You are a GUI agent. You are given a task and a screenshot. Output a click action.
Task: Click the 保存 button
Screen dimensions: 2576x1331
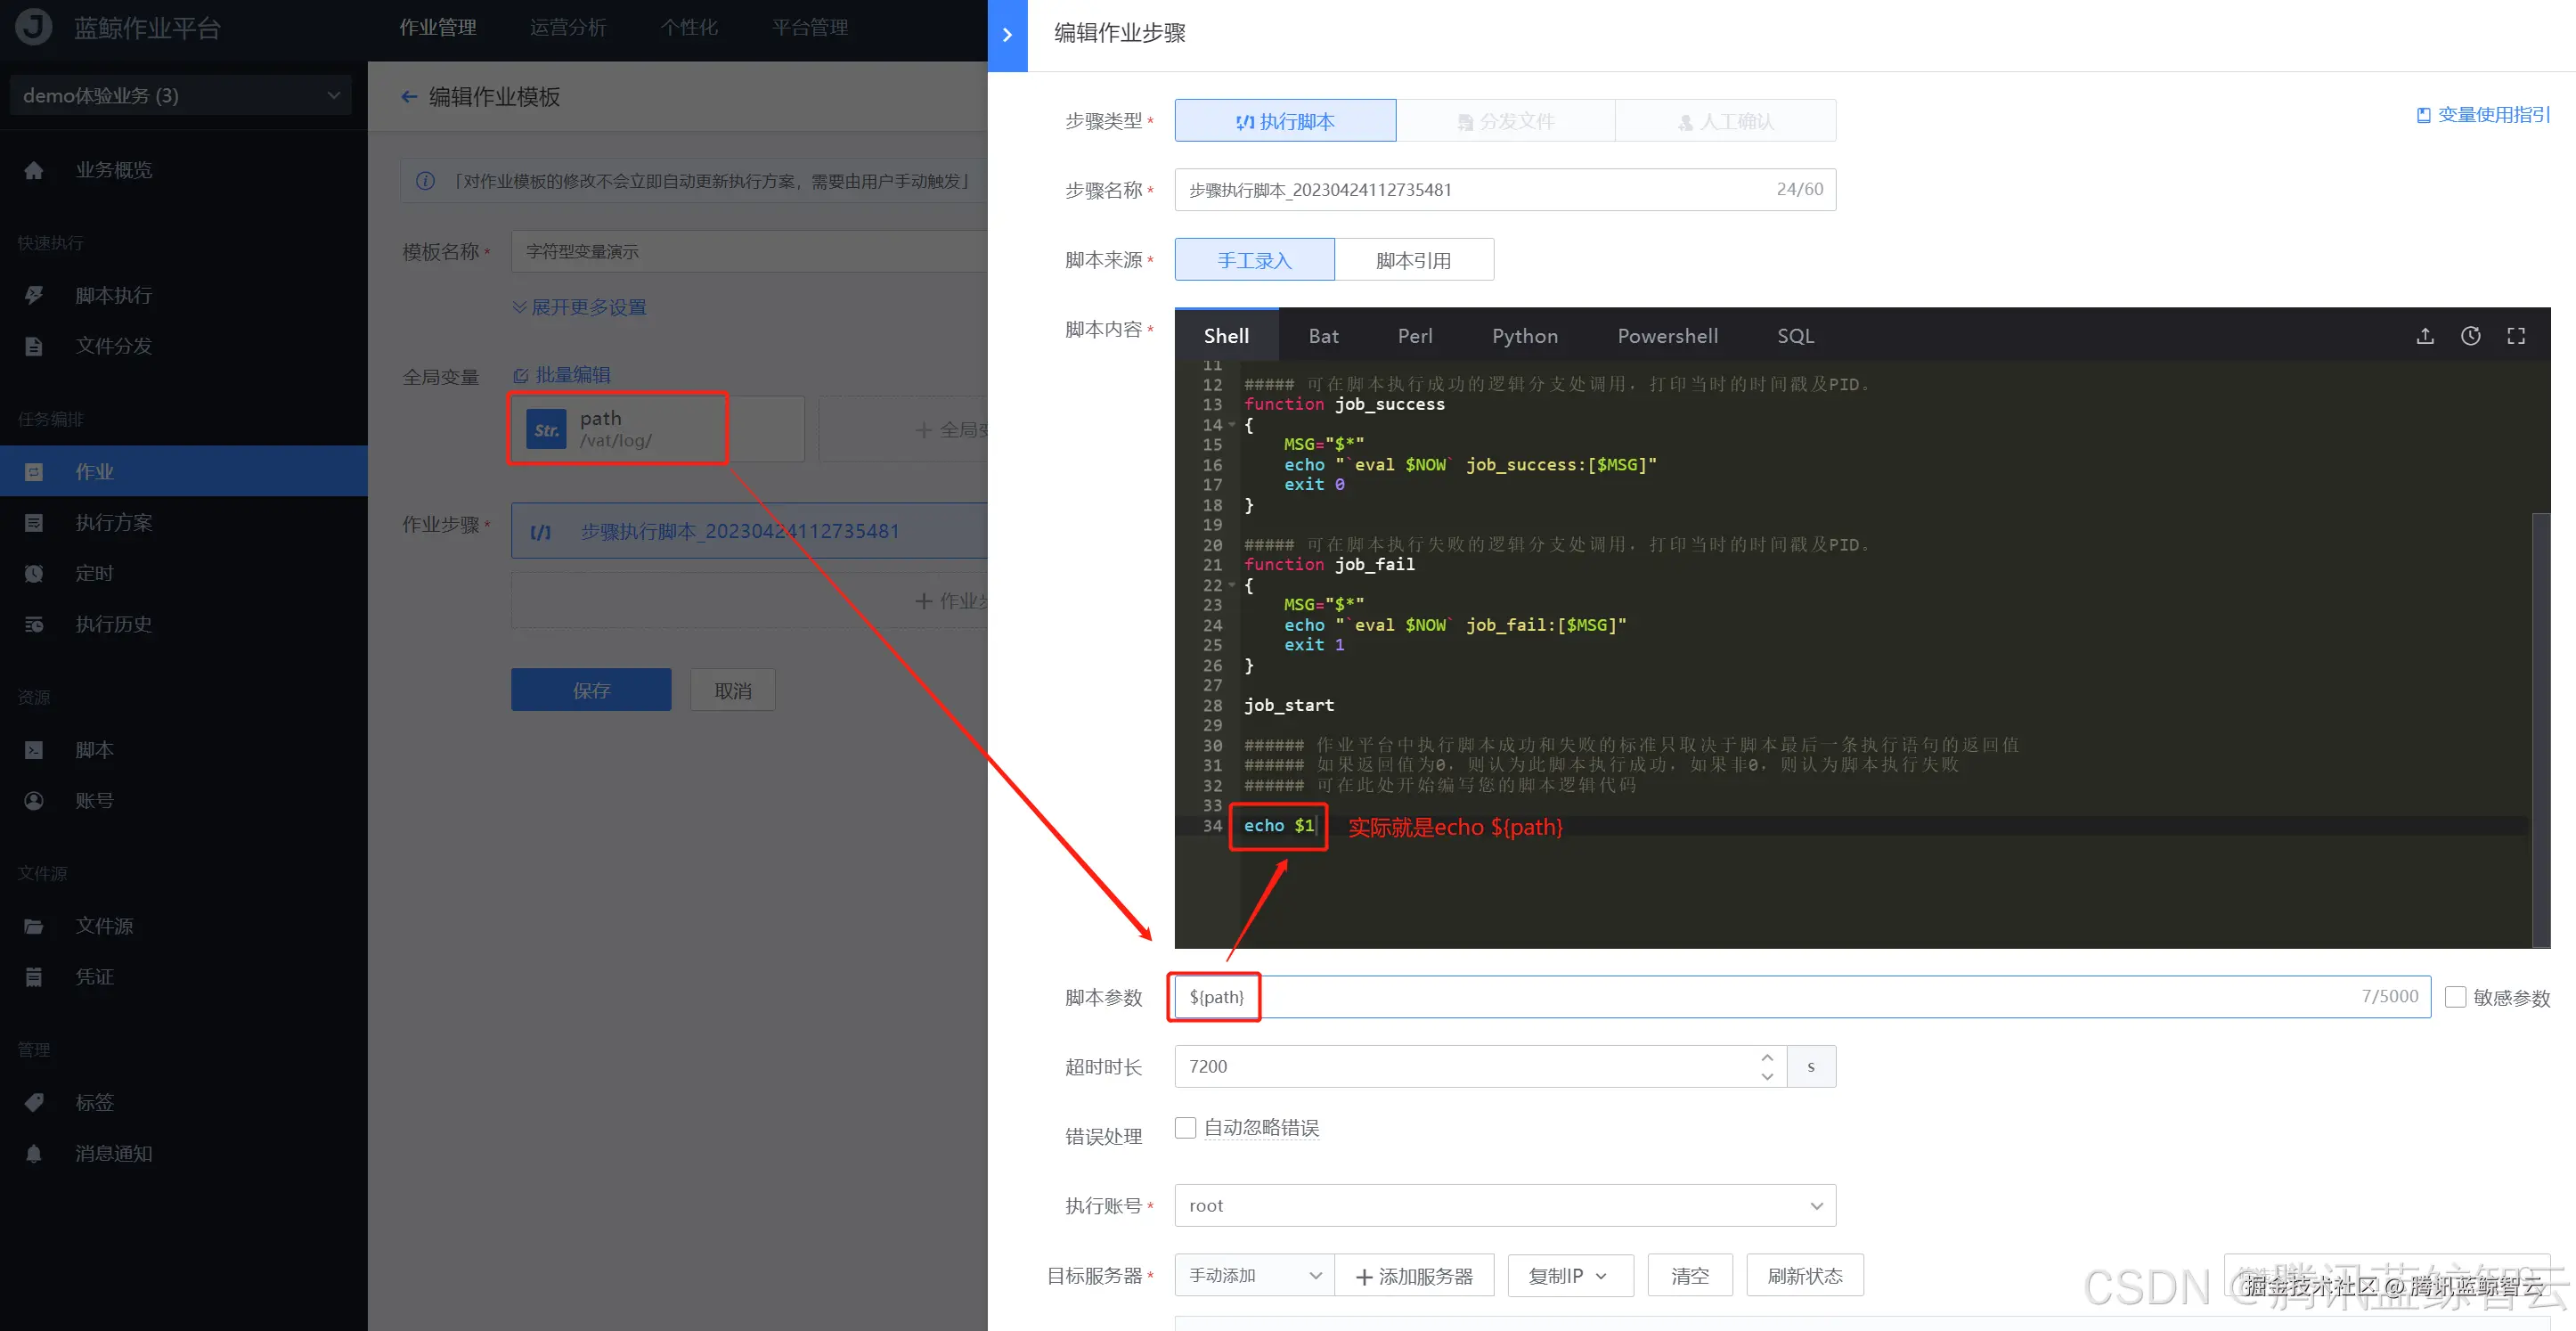click(x=591, y=690)
